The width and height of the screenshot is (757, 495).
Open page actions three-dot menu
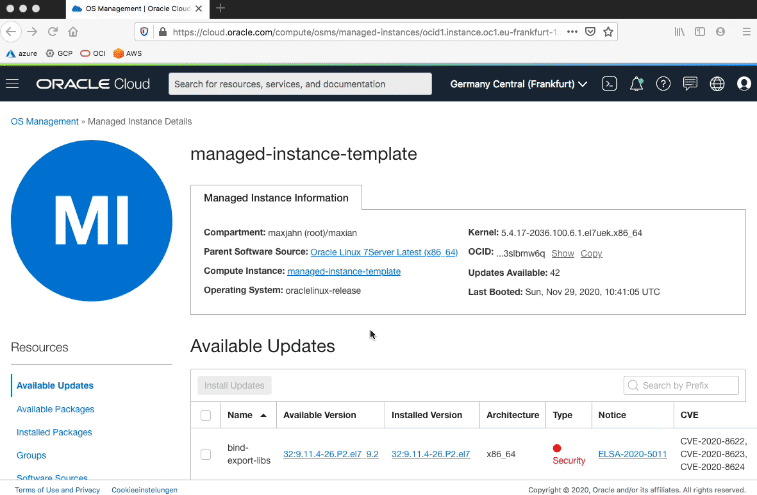pyautogui.click(x=572, y=32)
